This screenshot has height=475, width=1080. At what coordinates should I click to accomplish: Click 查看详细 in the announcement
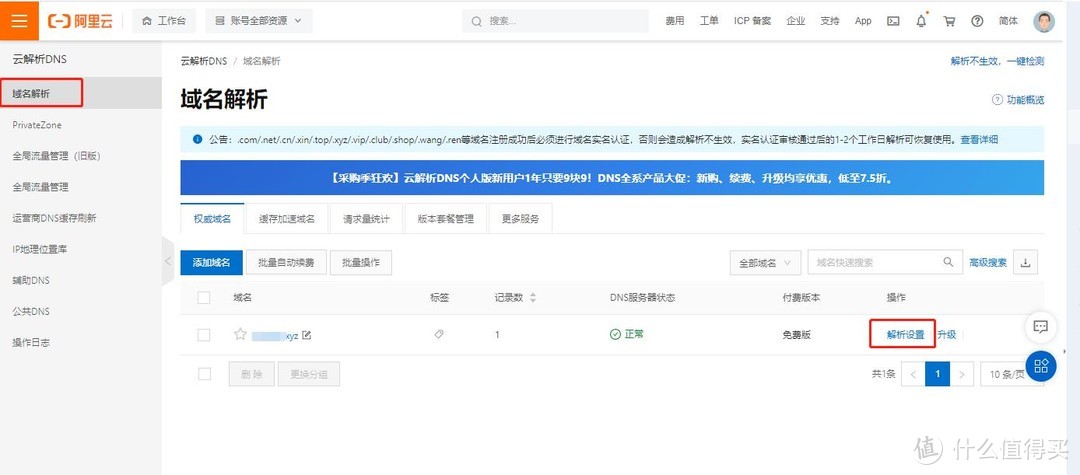point(979,139)
